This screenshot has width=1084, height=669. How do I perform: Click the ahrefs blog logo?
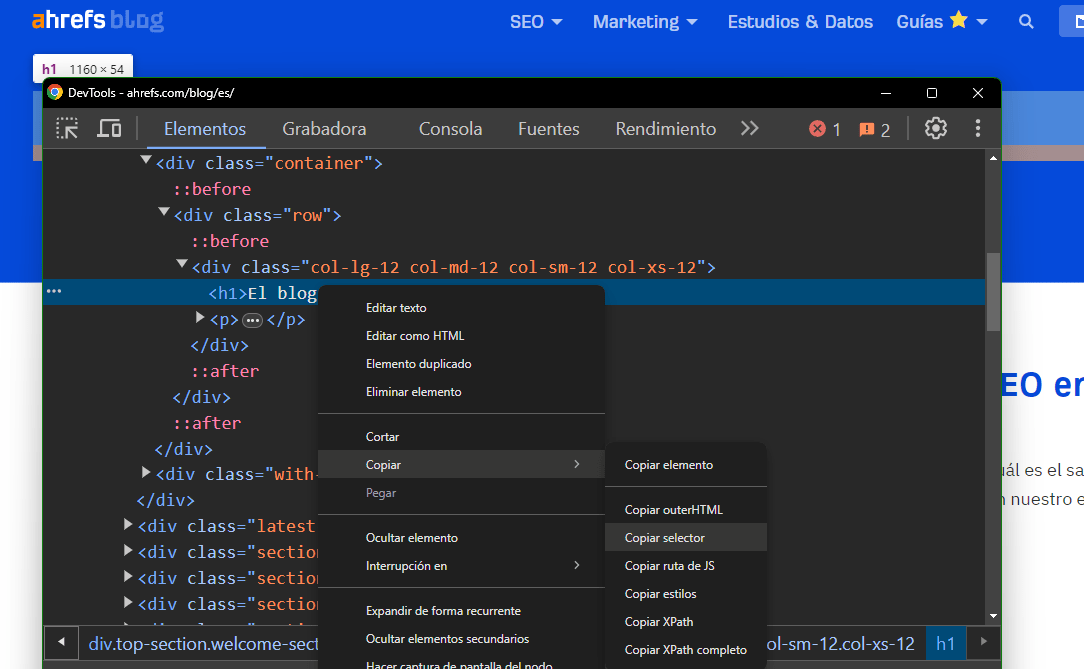click(x=96, y=19)
